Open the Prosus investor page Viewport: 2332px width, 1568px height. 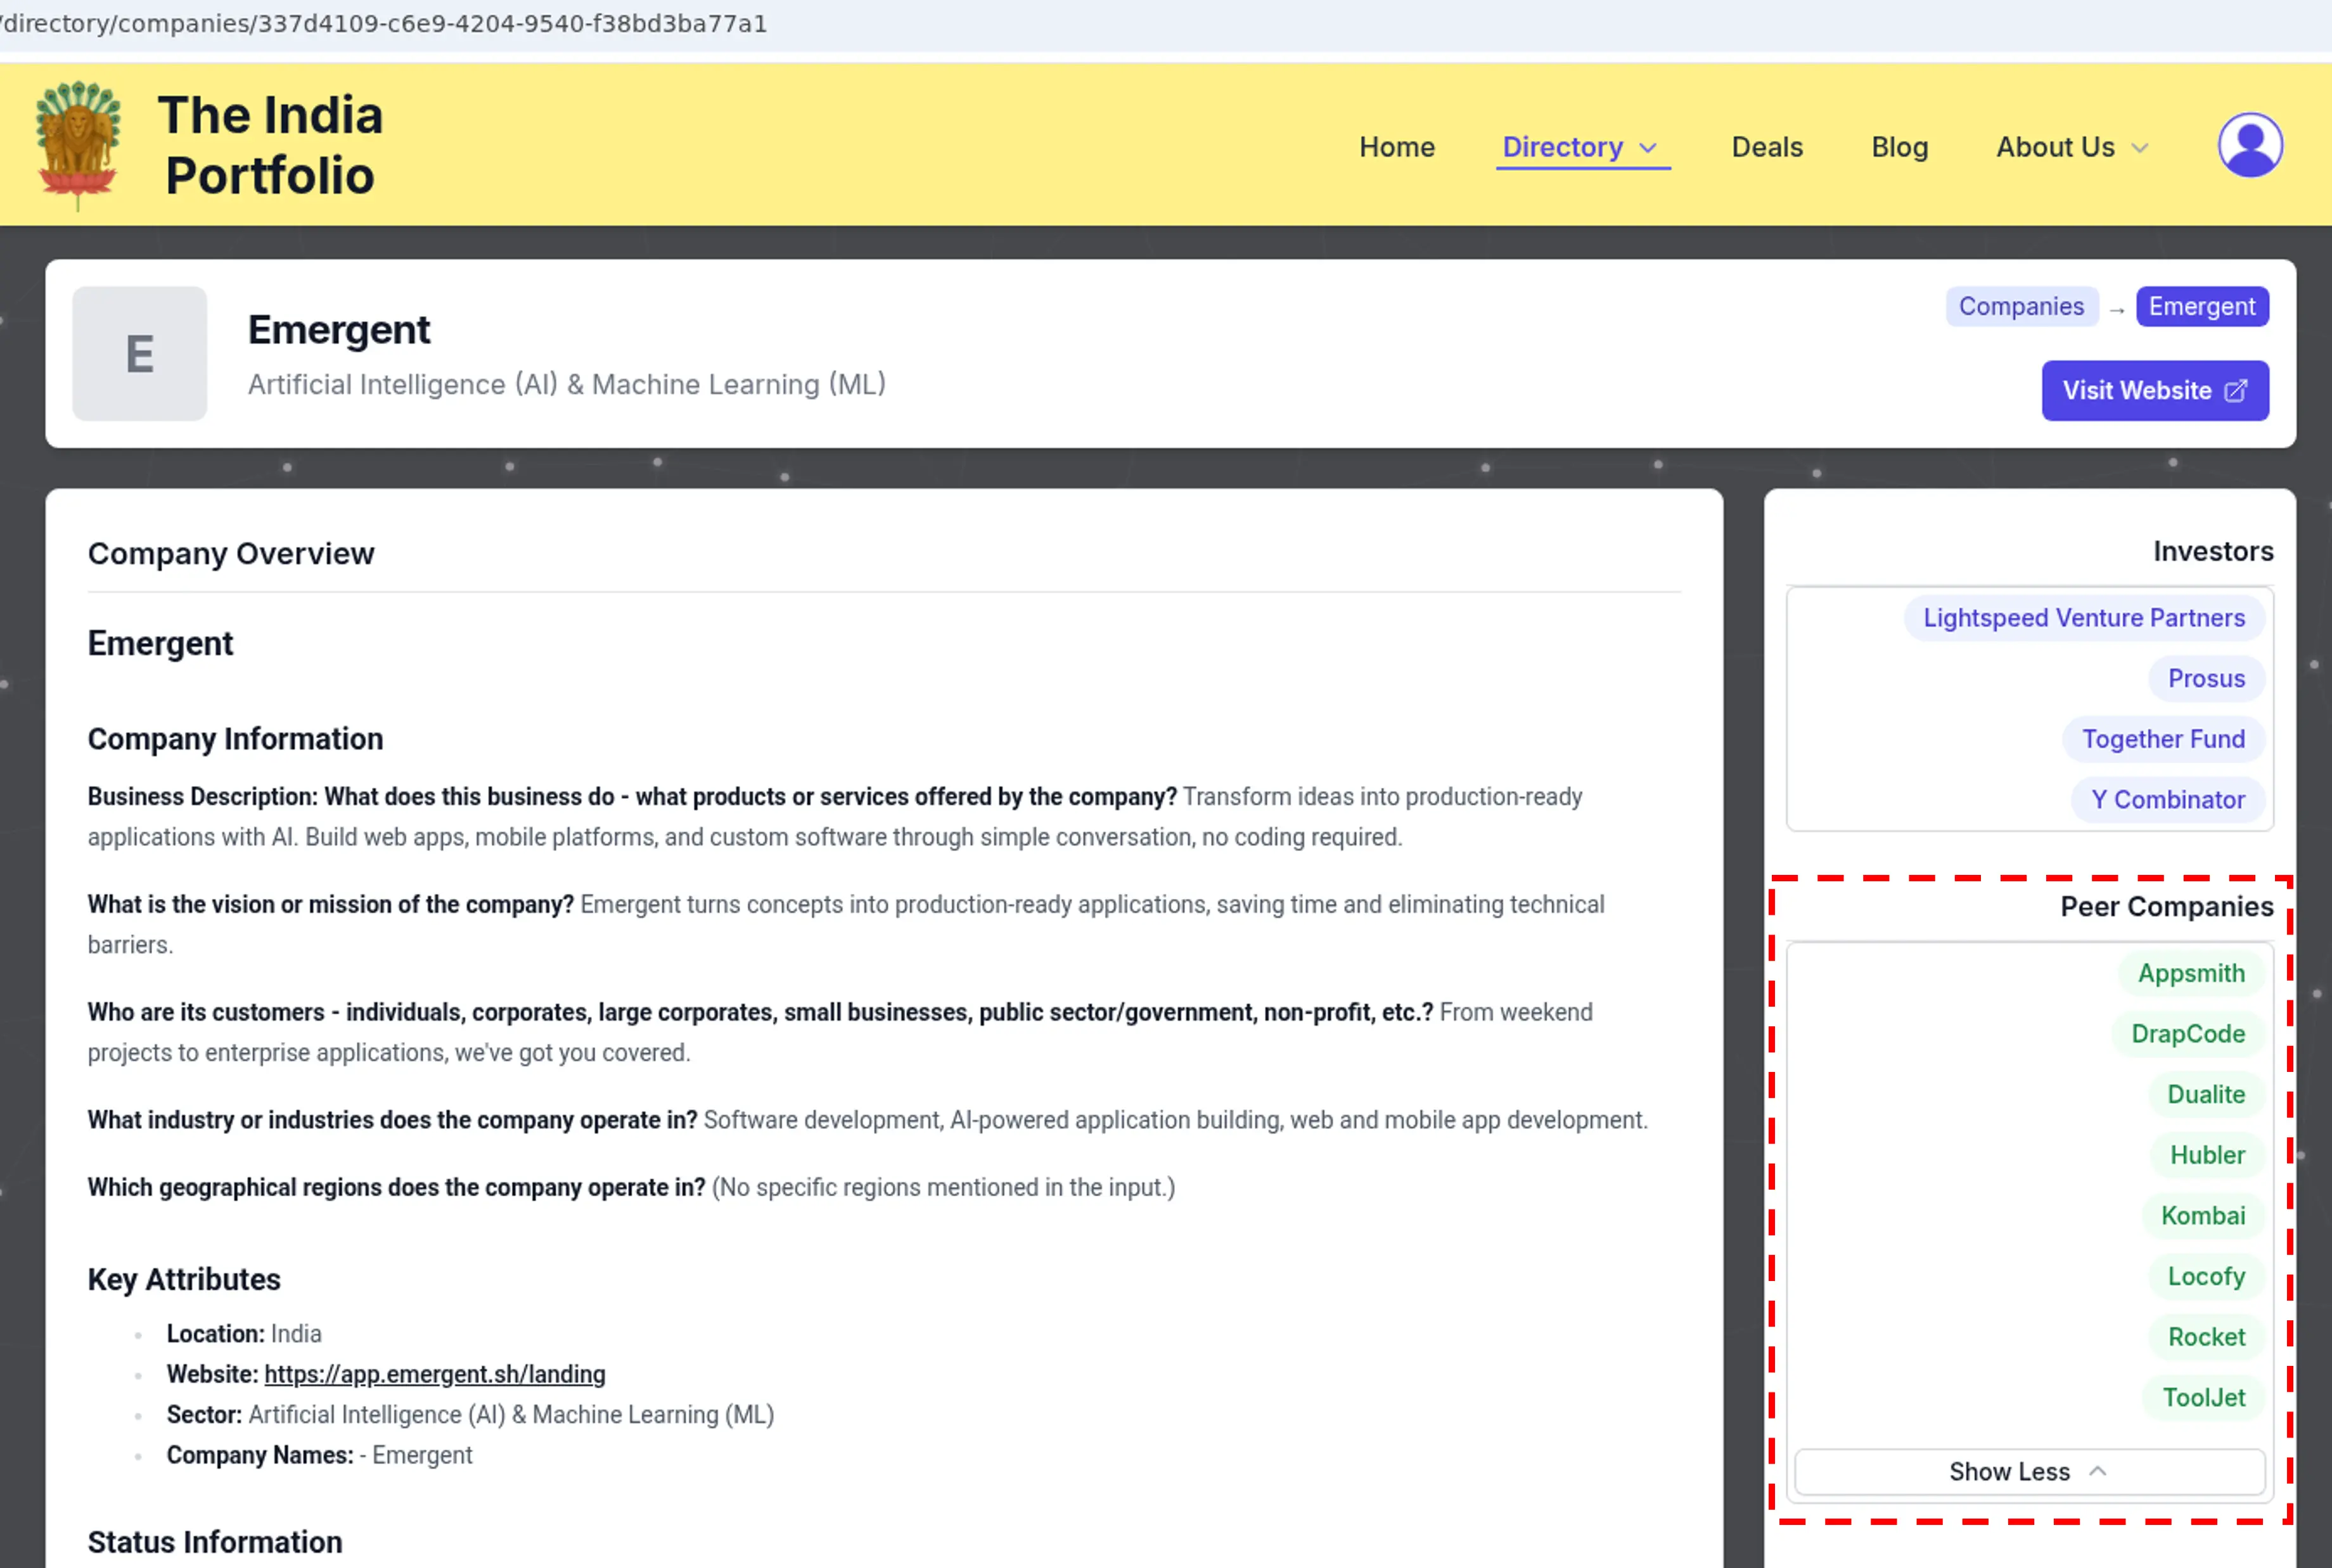(x=2205, y=678)
